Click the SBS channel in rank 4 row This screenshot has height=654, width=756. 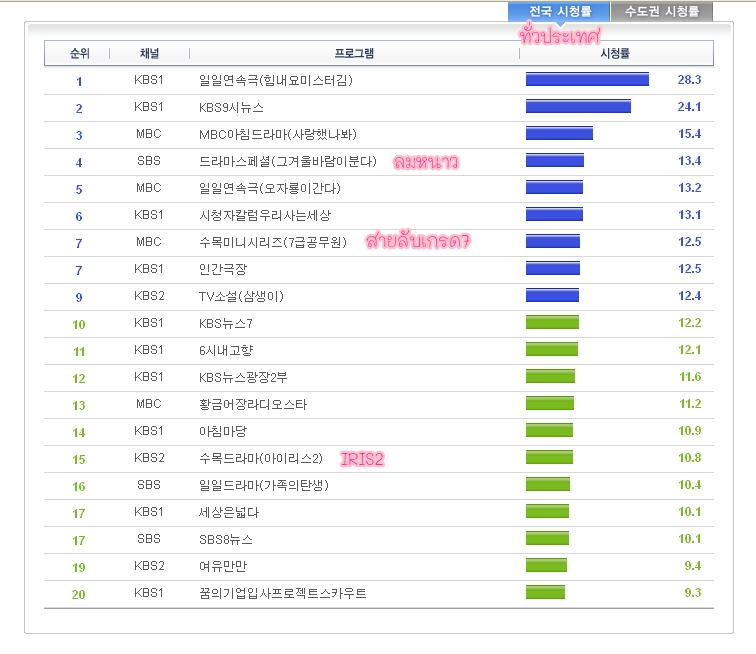point(148,161)
